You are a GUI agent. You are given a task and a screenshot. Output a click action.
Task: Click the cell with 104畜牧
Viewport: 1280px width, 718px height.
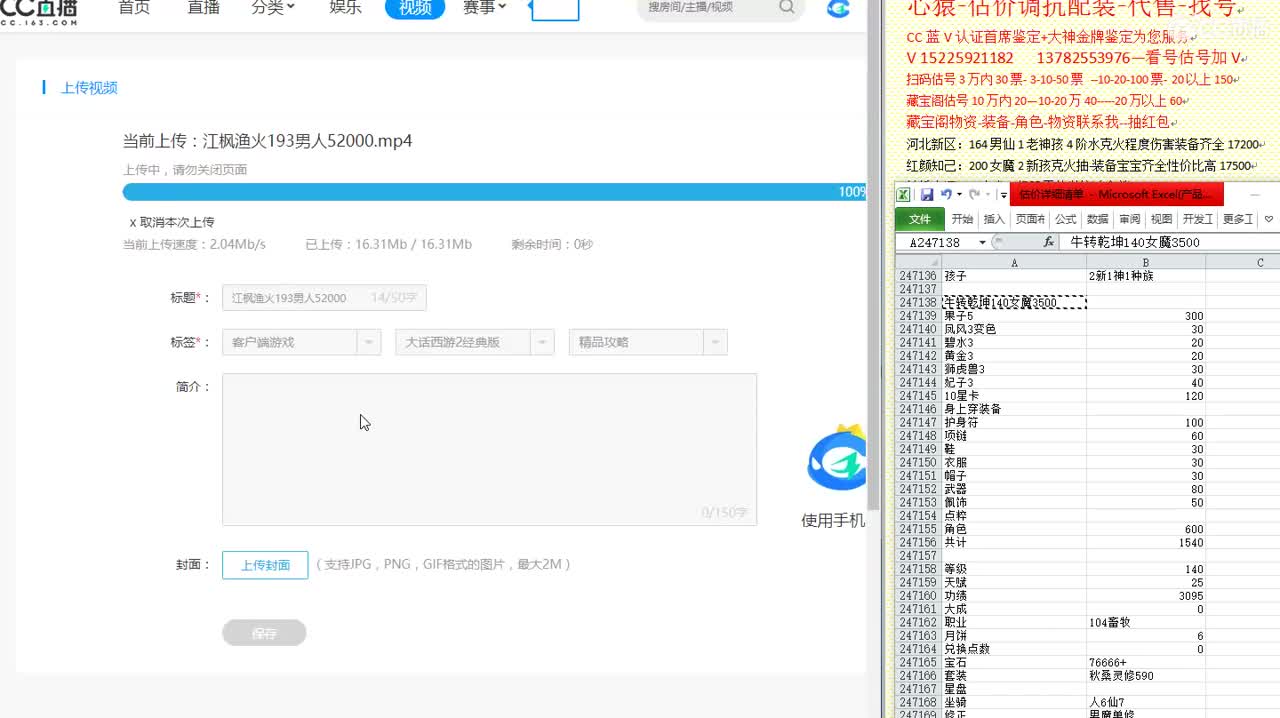click(x=1146, y=623)
